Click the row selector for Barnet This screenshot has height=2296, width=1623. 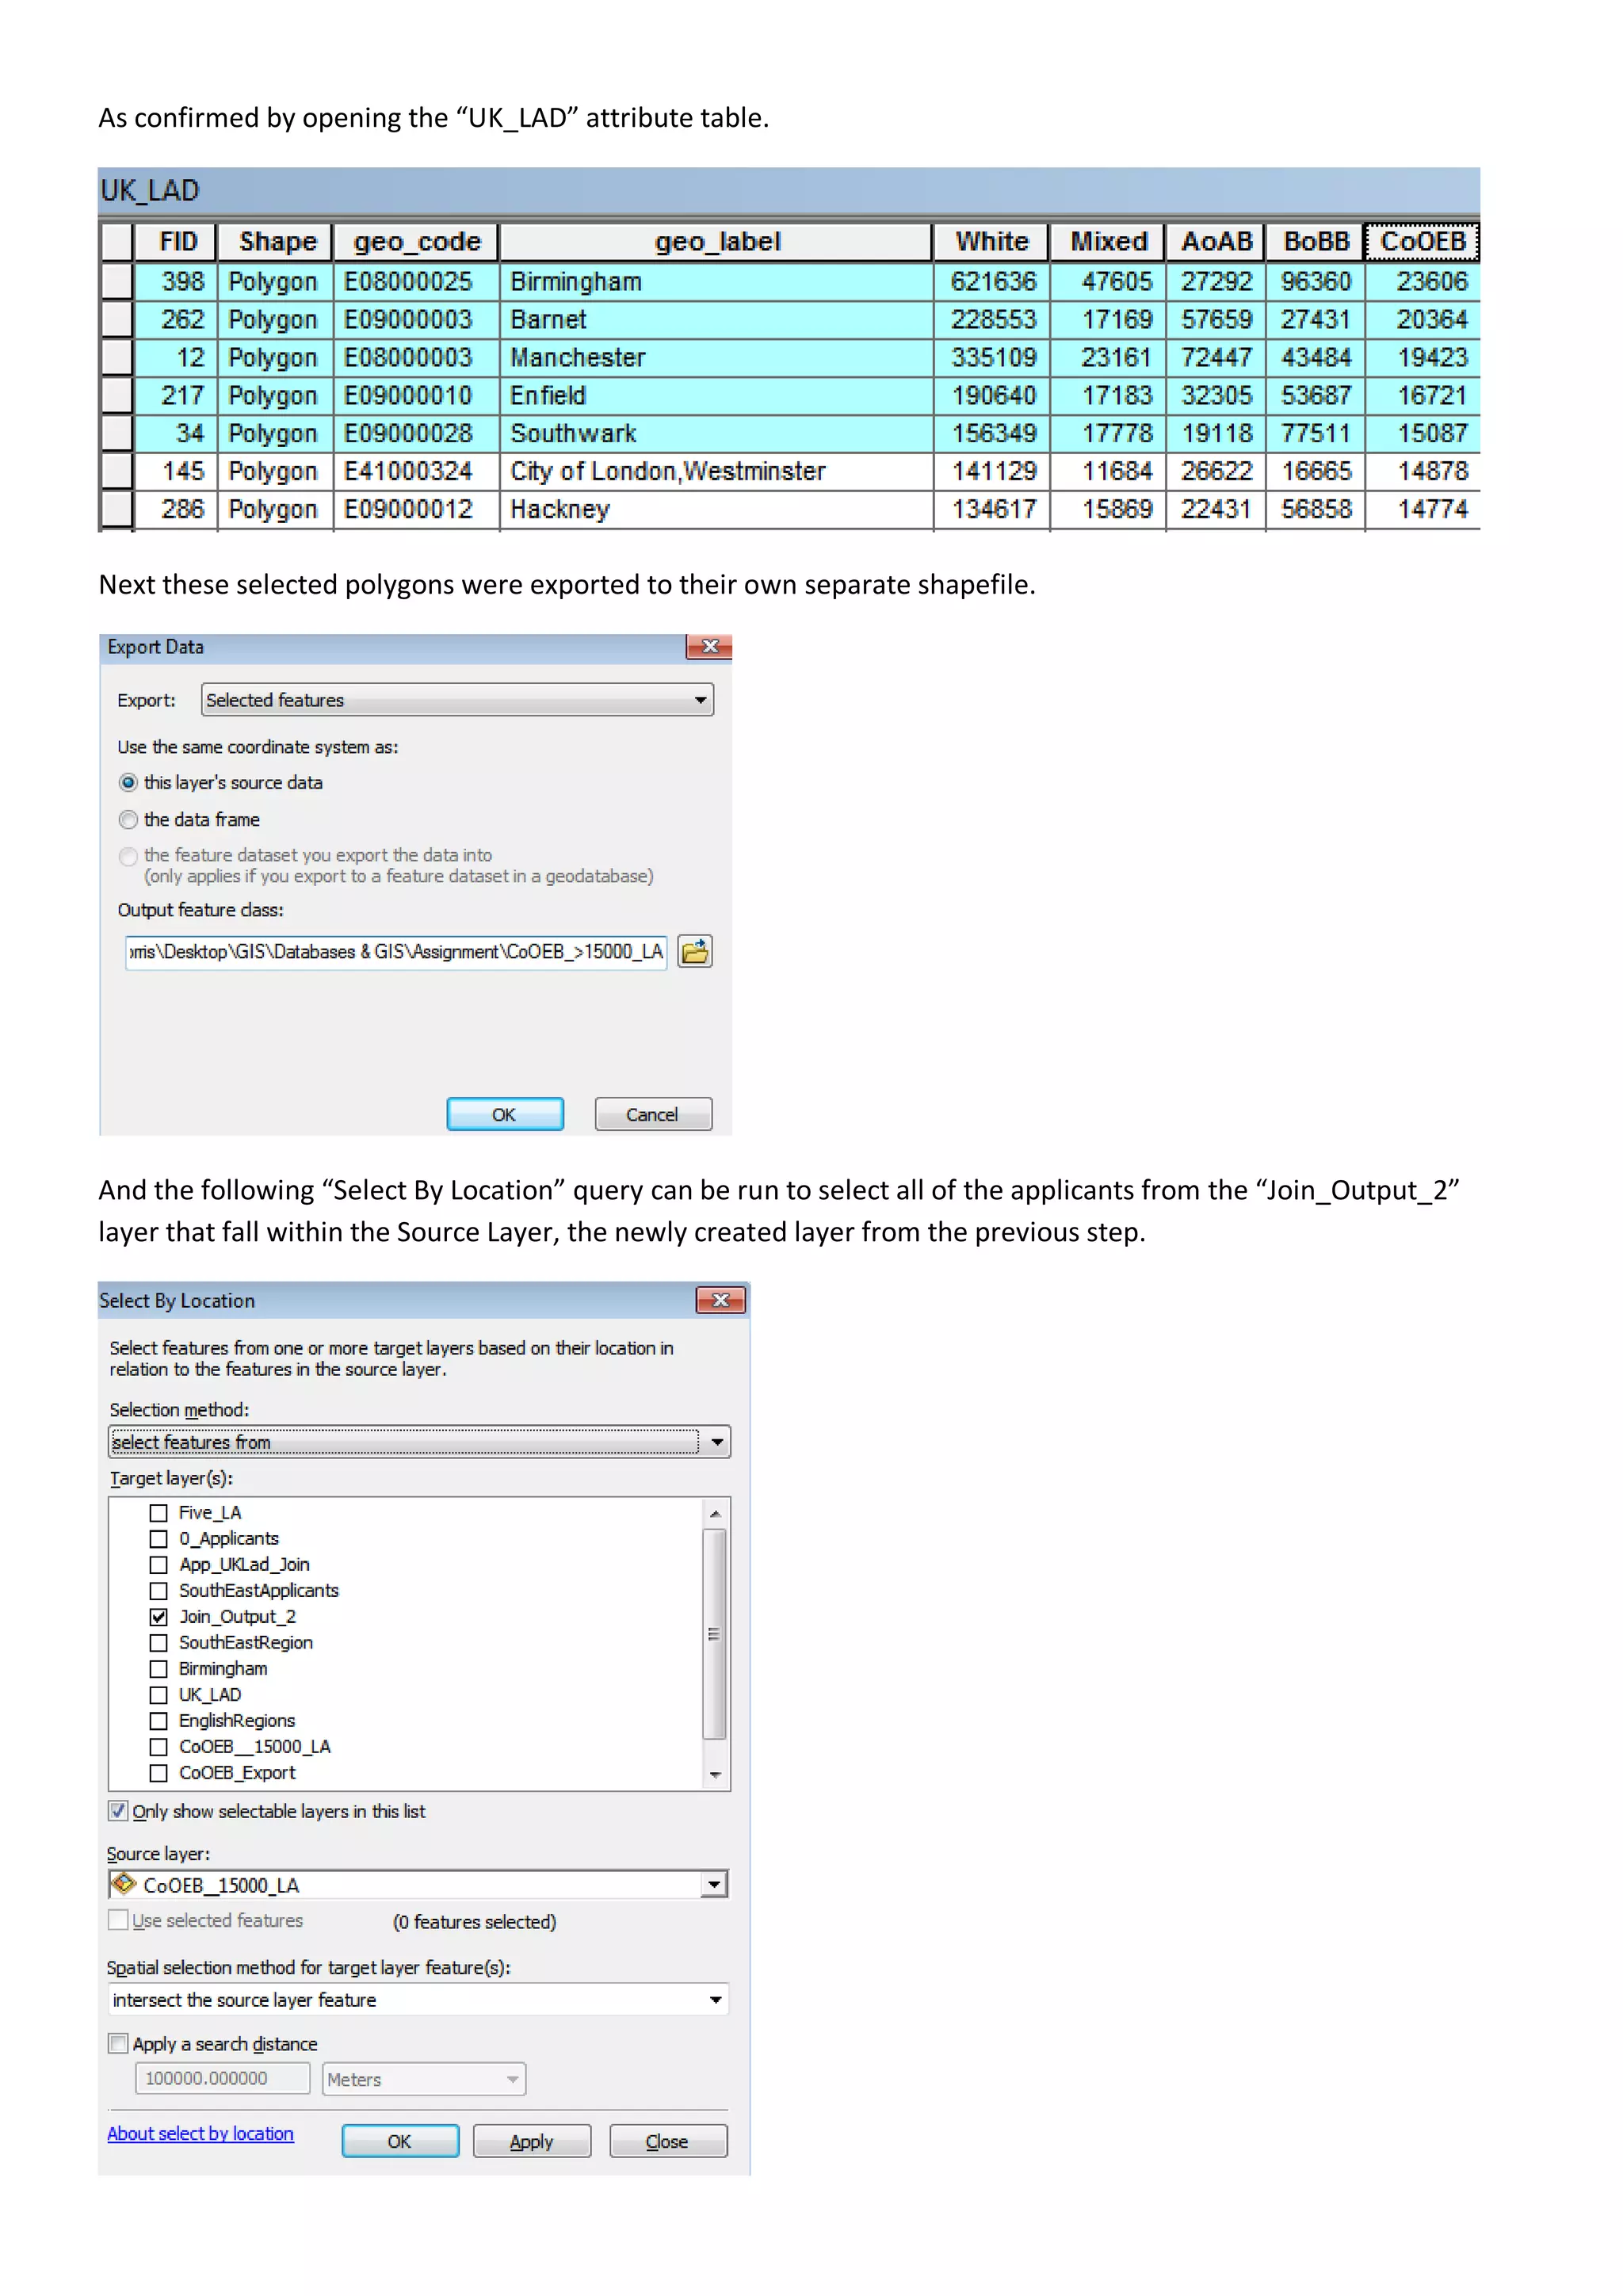117,319
